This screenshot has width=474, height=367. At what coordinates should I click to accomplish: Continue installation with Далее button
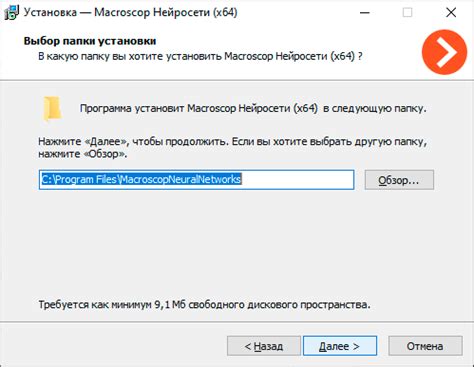tap(340, 346)
